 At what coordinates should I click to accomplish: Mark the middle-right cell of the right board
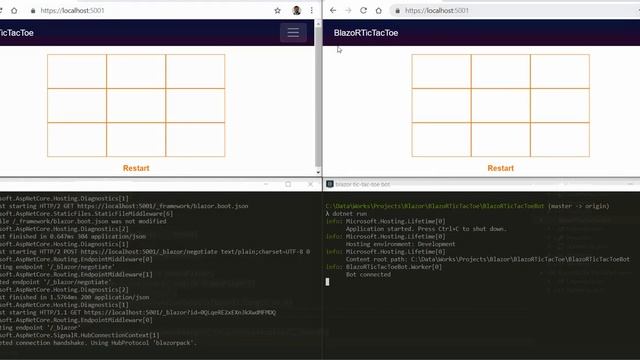(560, 105)
